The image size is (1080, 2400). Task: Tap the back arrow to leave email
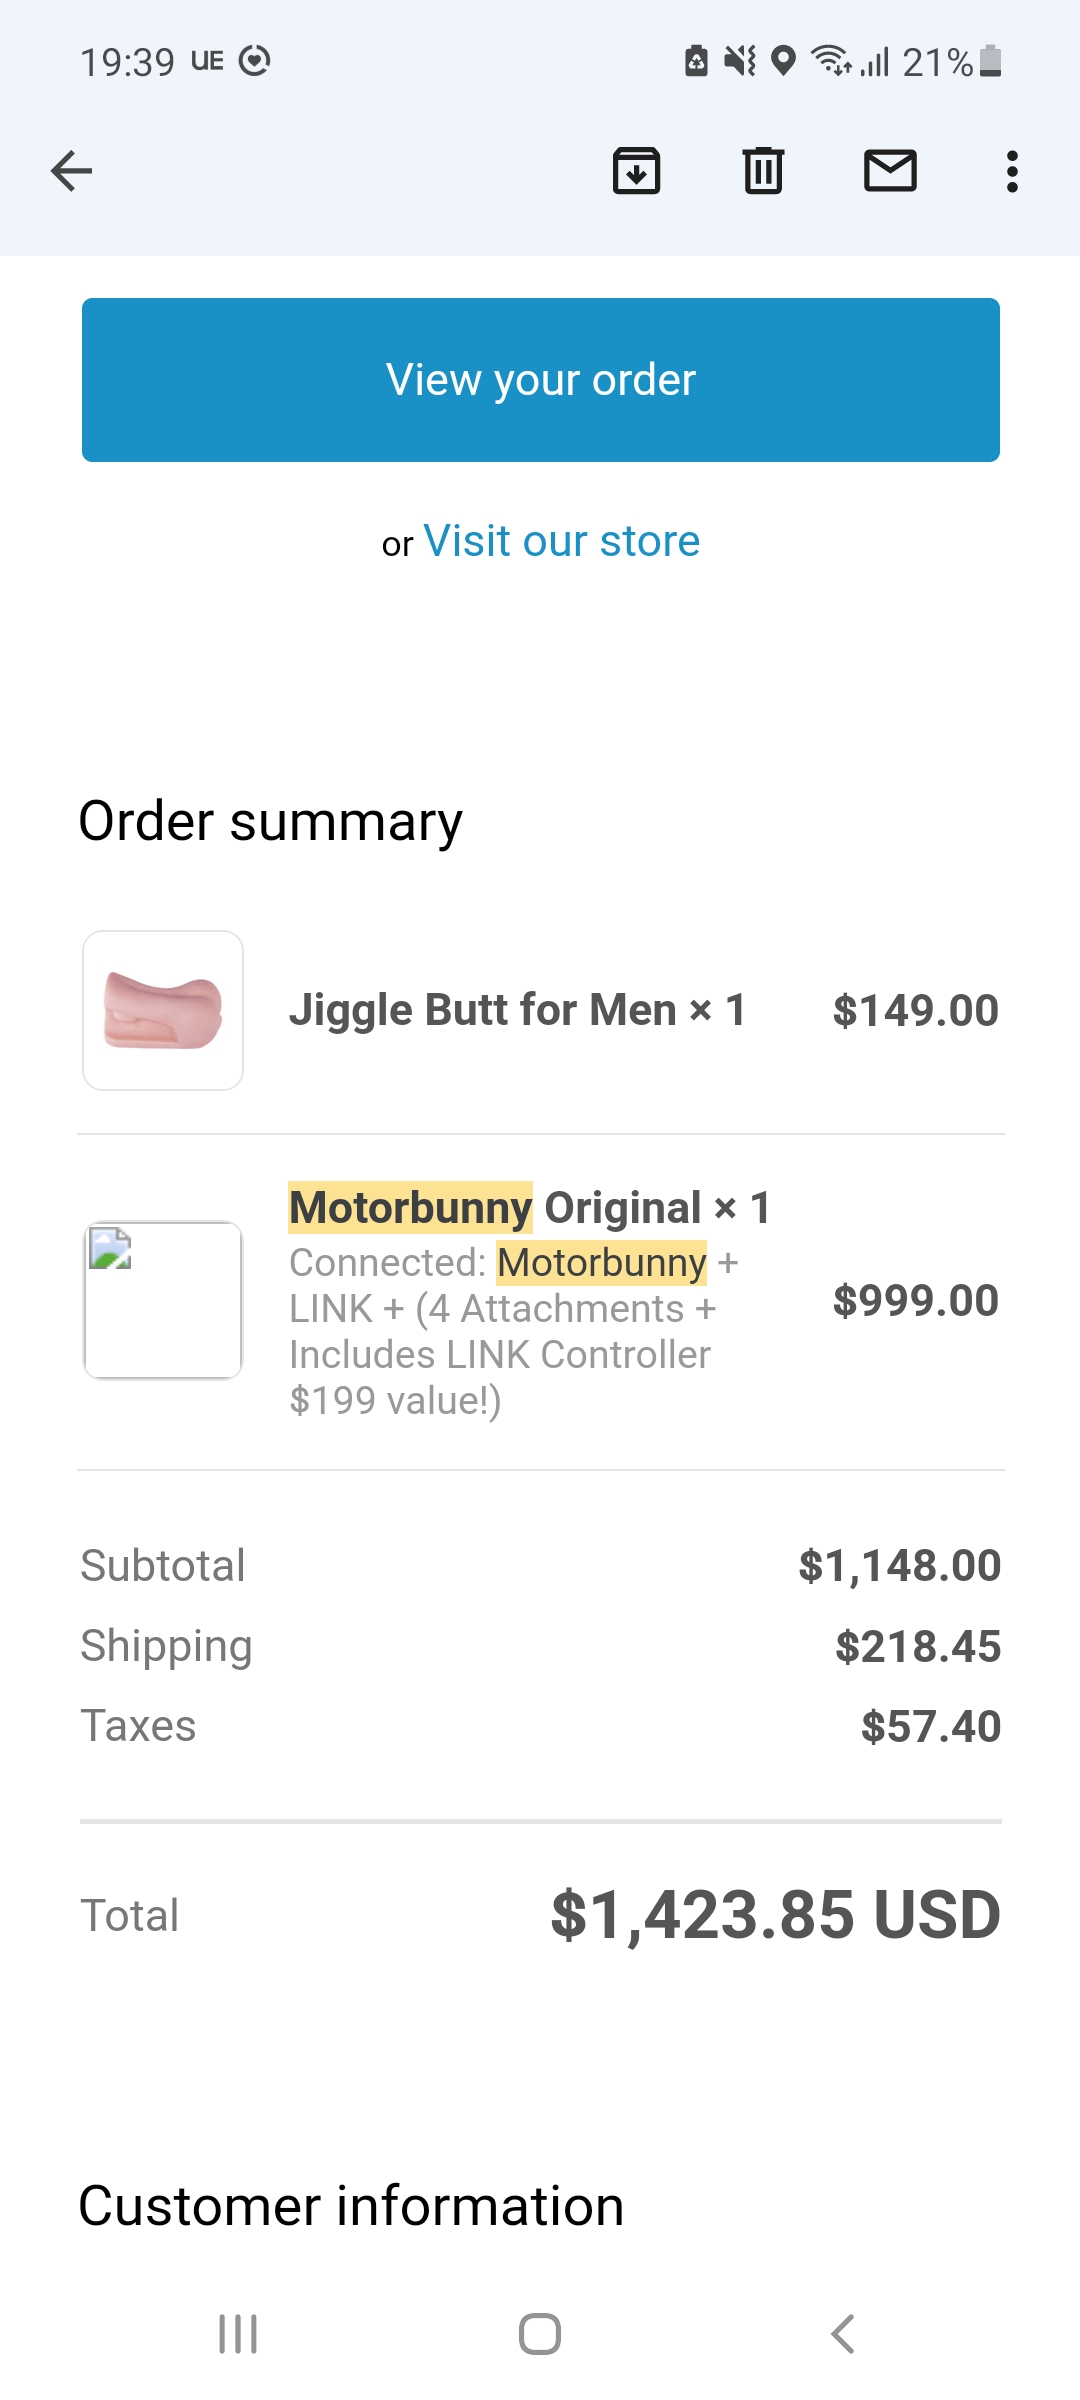tap(71, 171)
